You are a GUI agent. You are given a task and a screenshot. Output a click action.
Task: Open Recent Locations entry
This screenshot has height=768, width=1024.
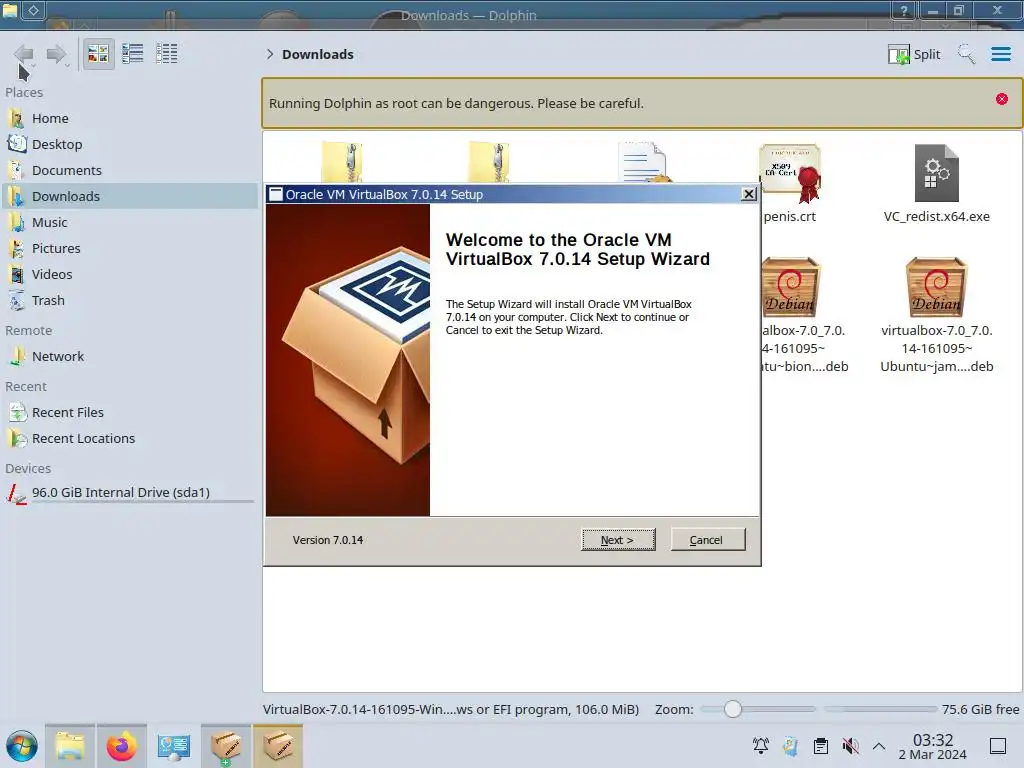coord(131,439)
